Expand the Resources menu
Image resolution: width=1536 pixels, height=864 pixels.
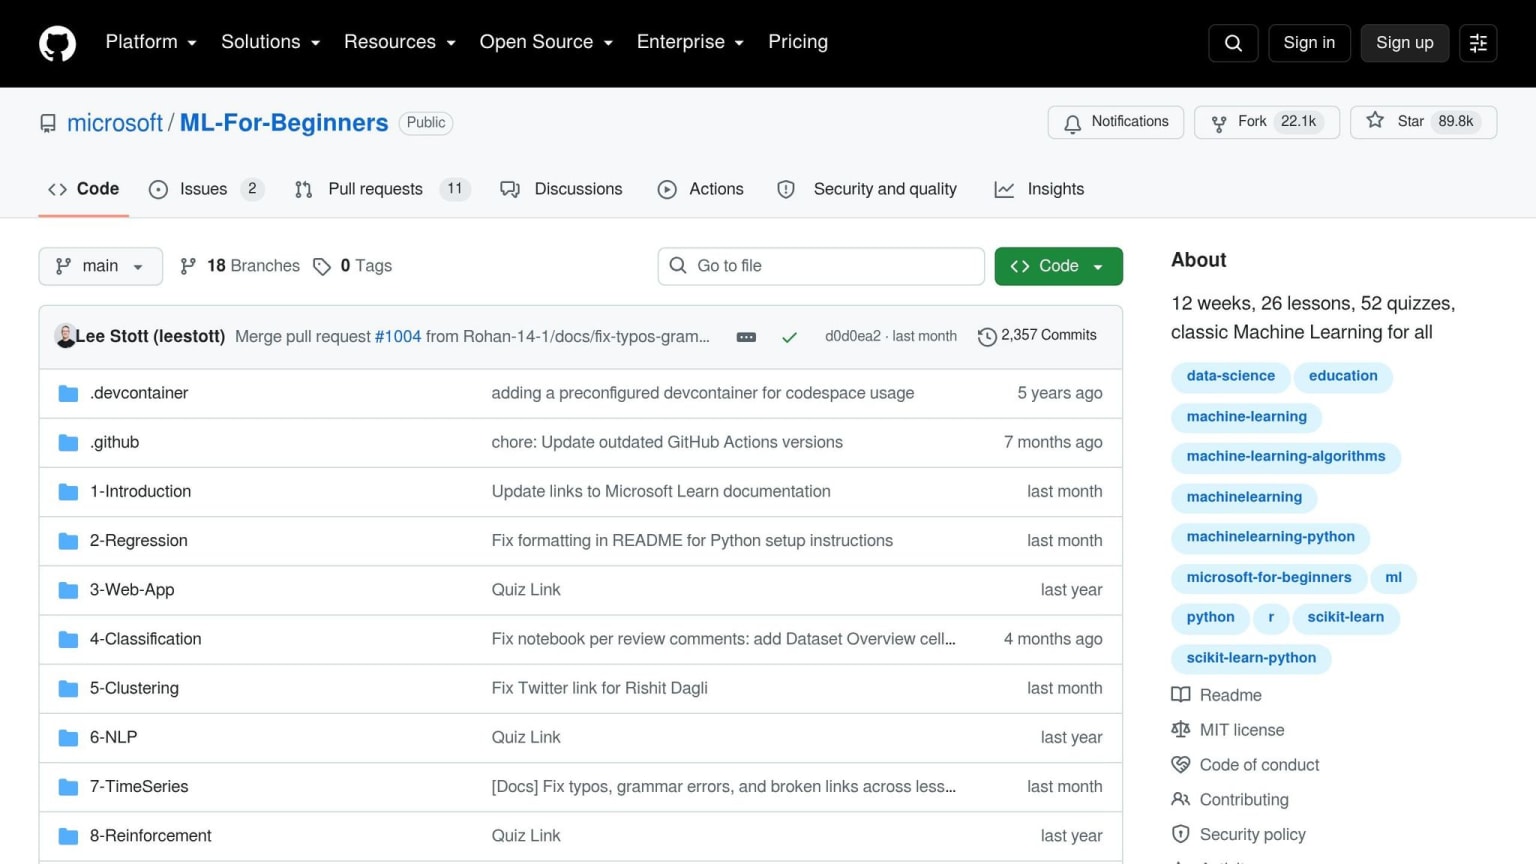point(400,42)
